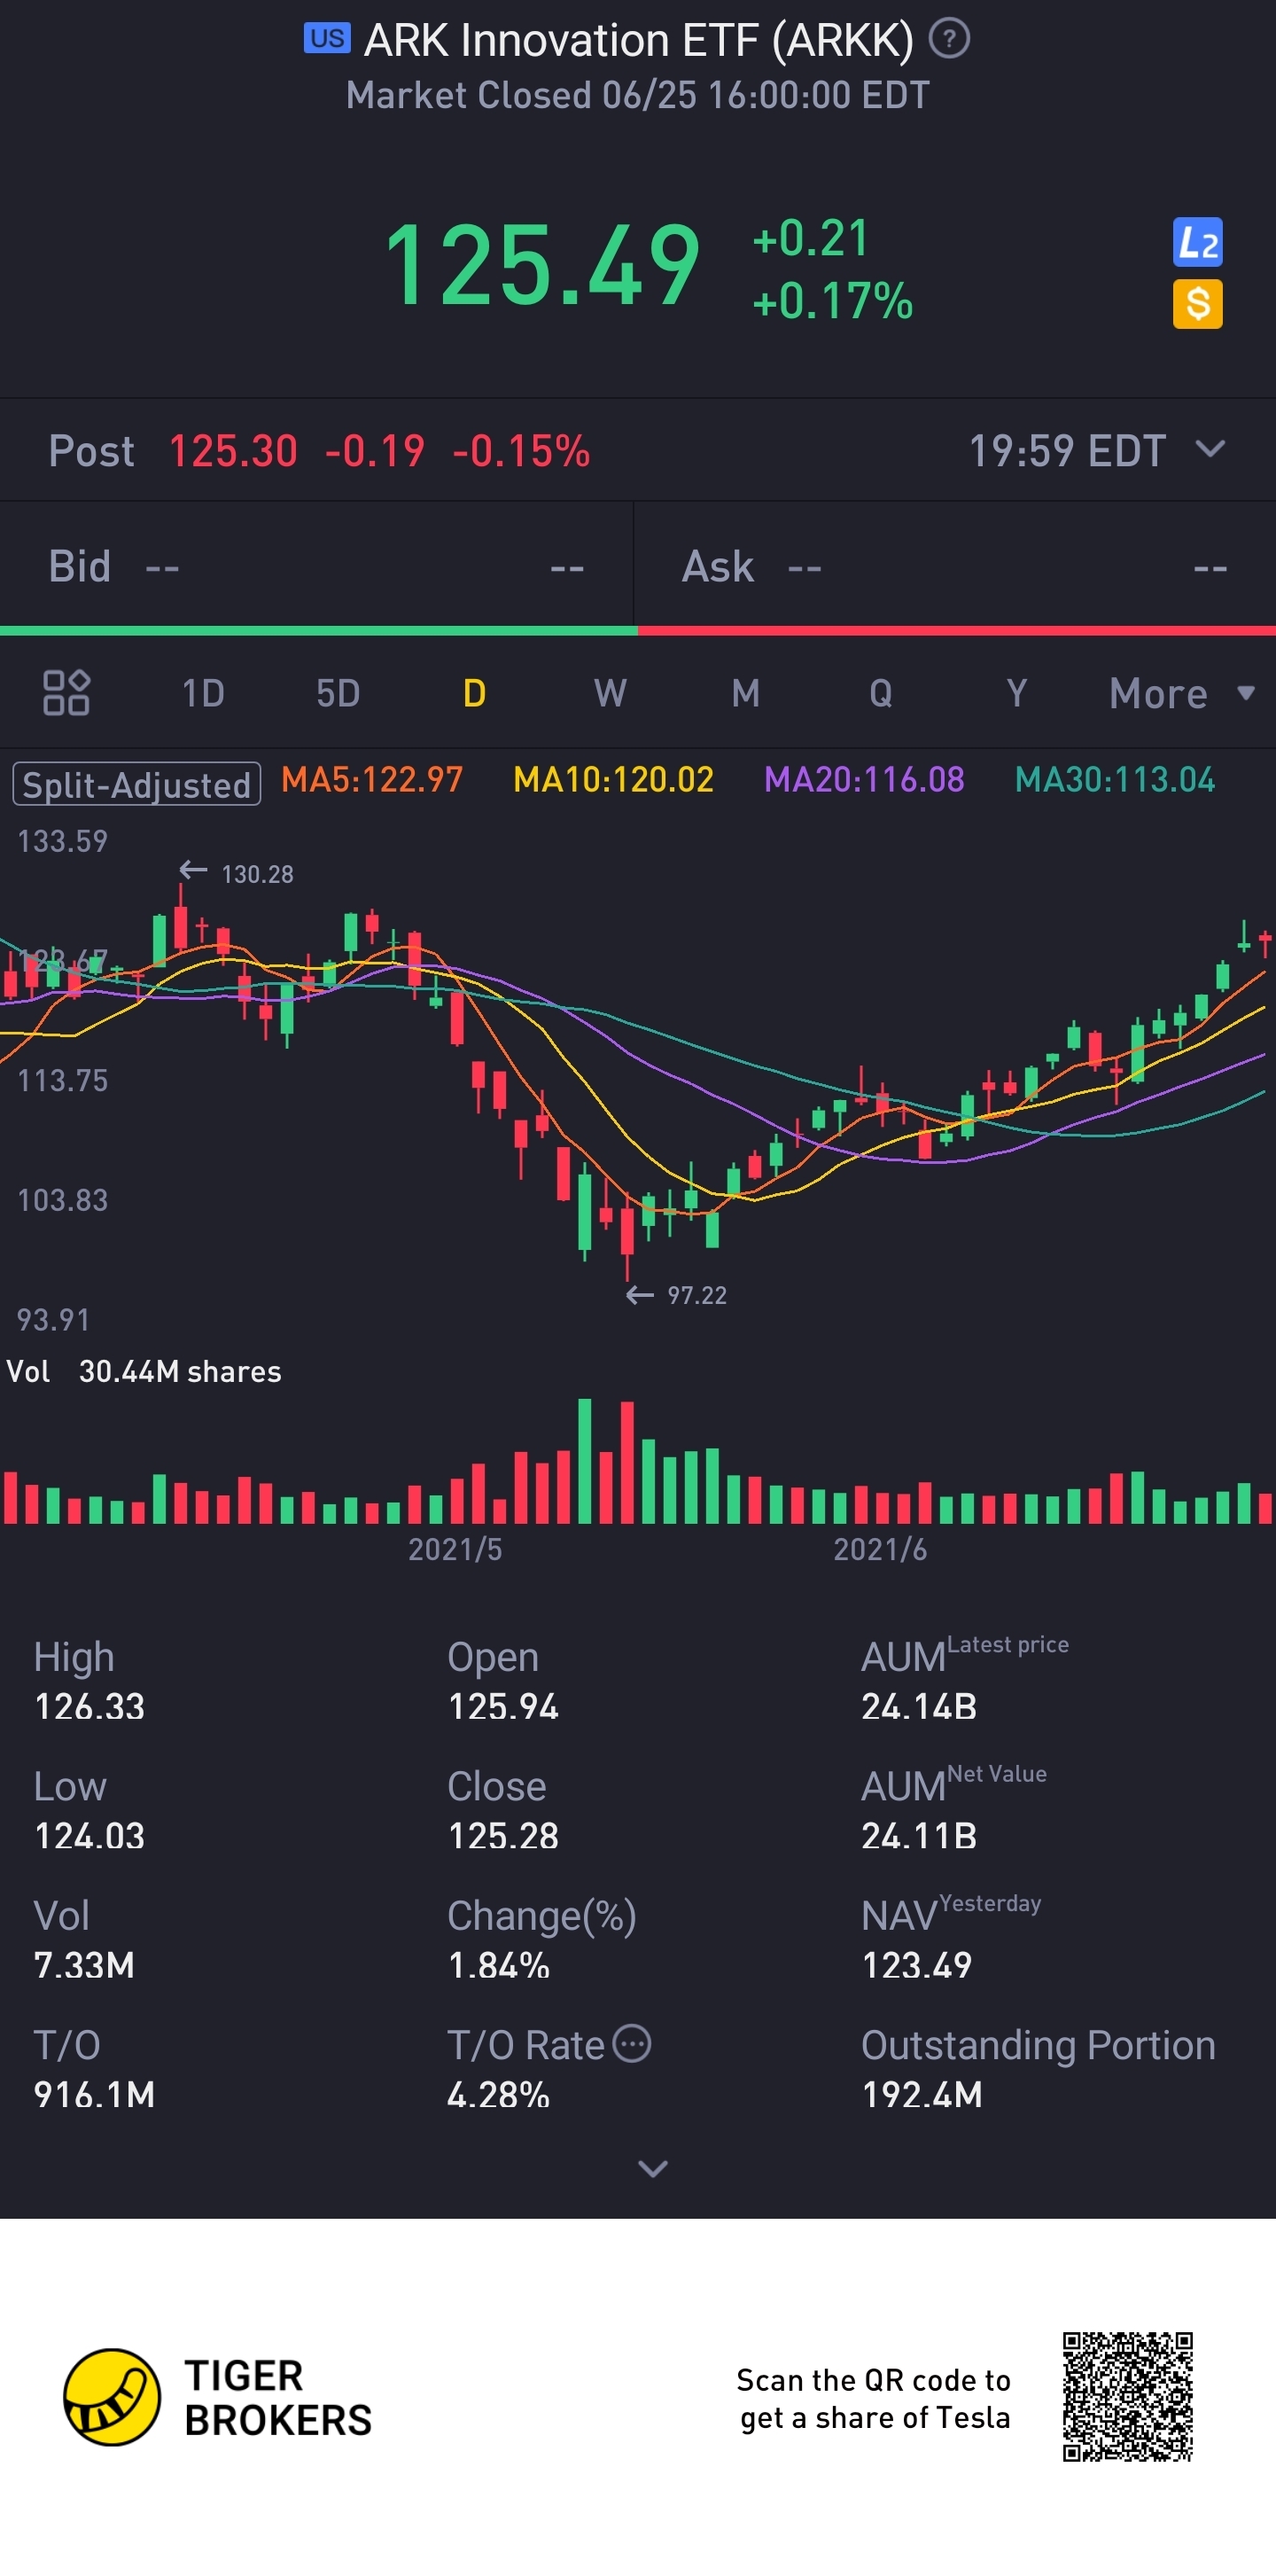
Task: Open the L2 level-two quotes badge
Action: tap(1197, 242)
